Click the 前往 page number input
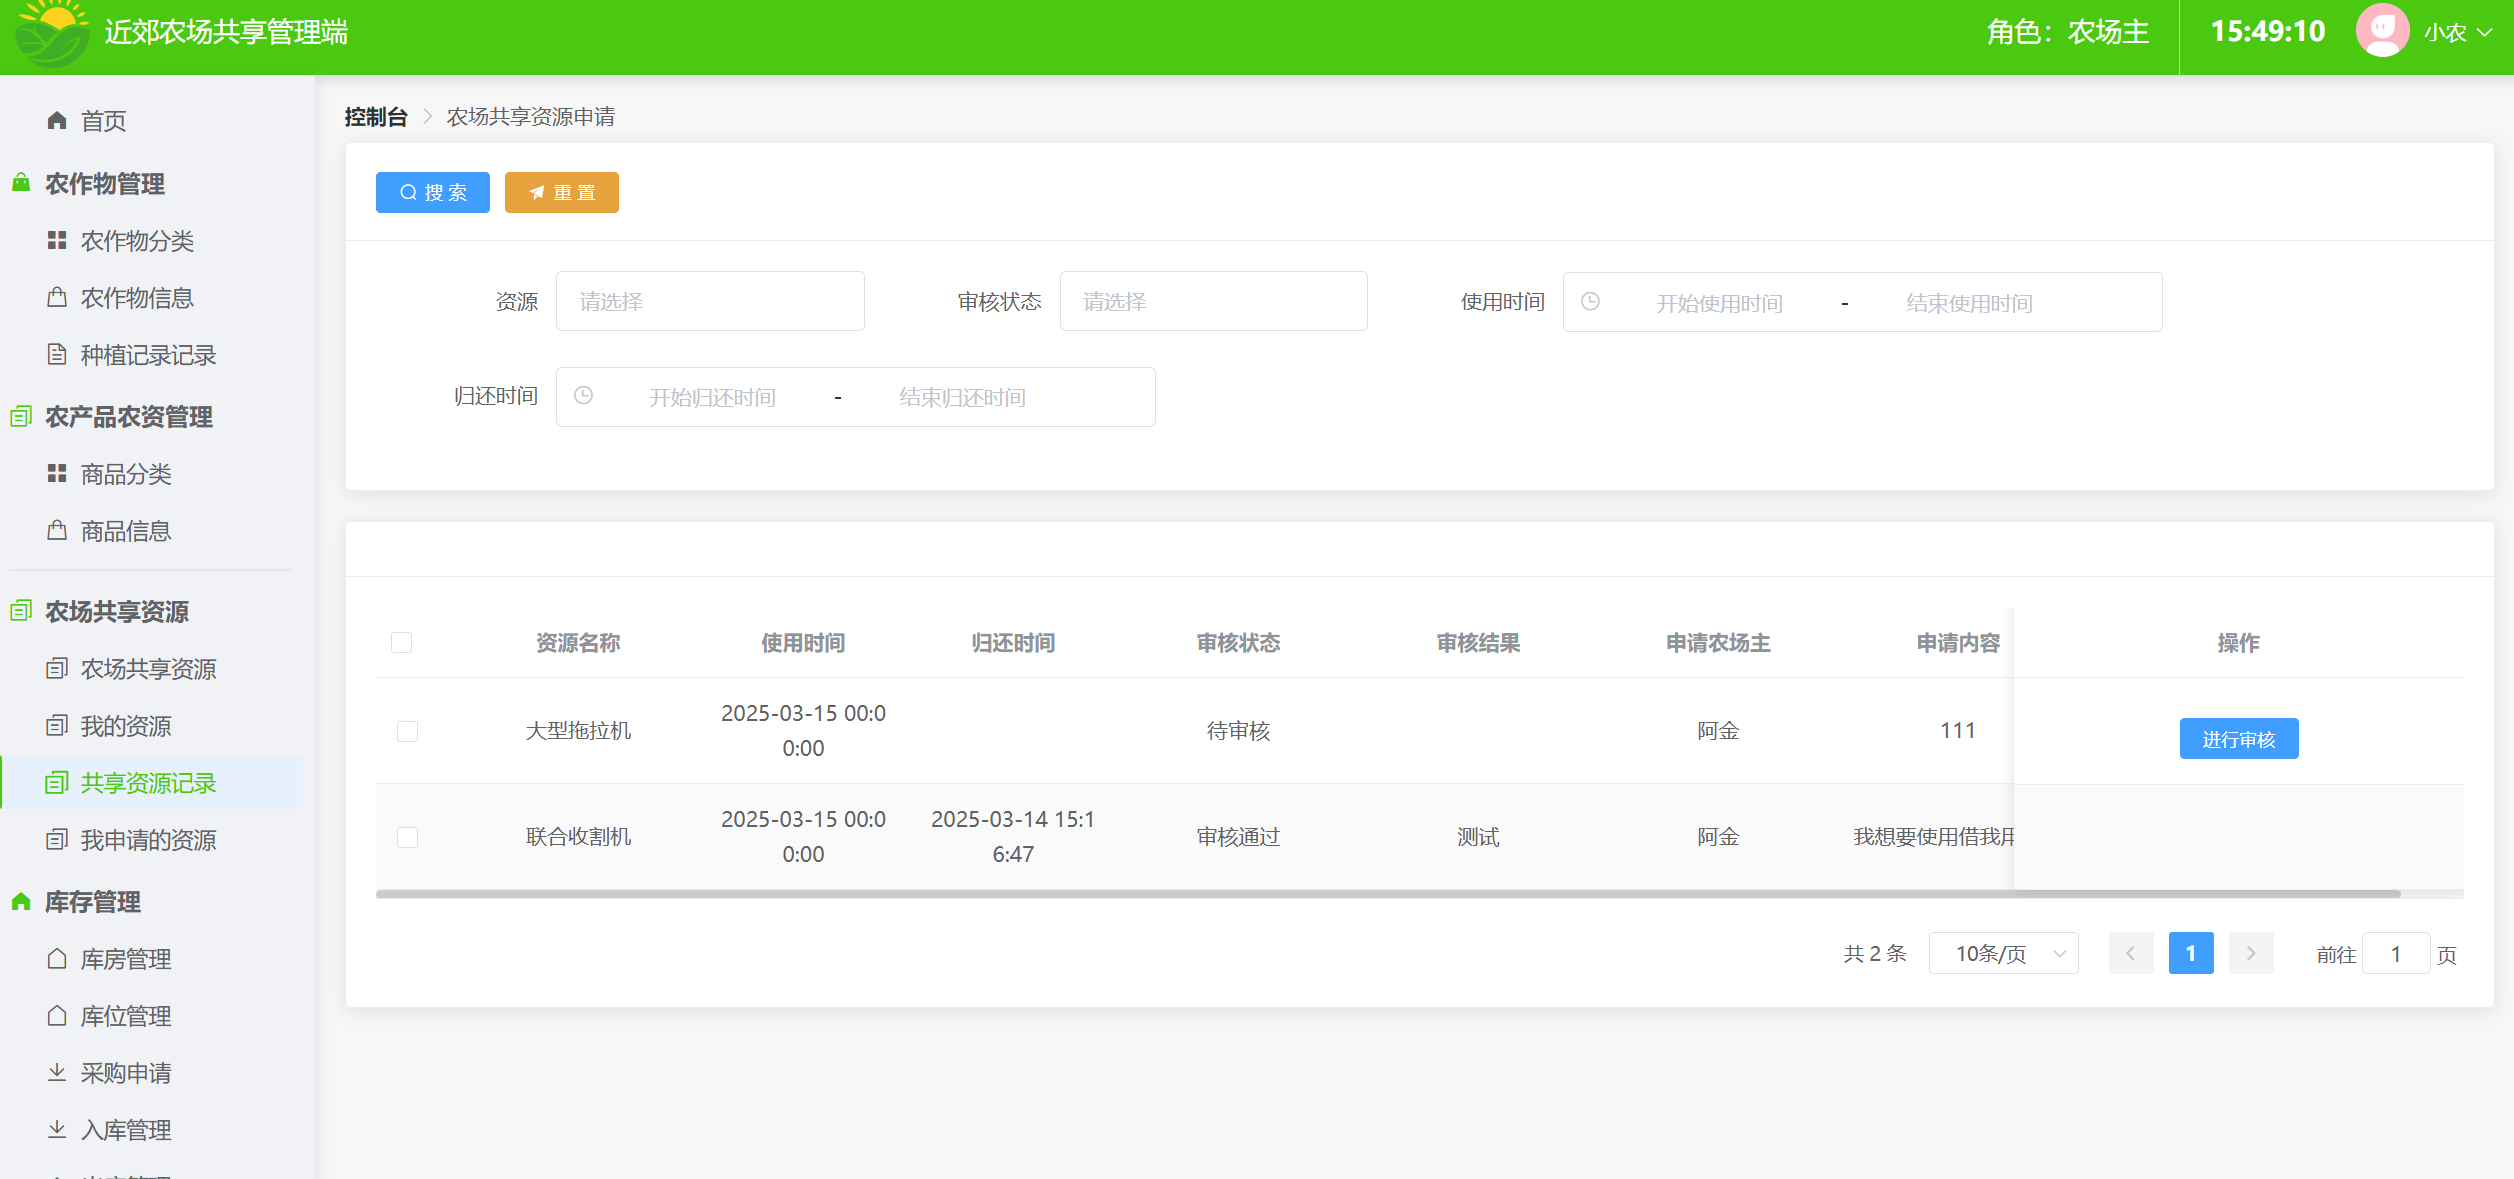 point(2396,953)
